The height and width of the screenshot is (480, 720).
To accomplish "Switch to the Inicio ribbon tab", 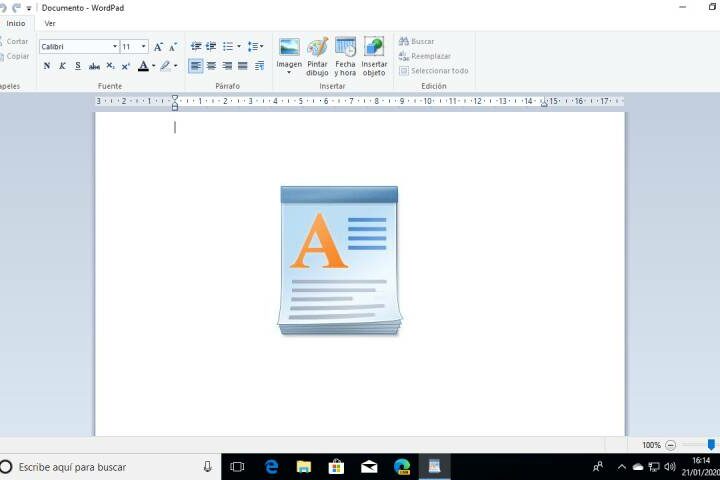I will coord(16,23).
